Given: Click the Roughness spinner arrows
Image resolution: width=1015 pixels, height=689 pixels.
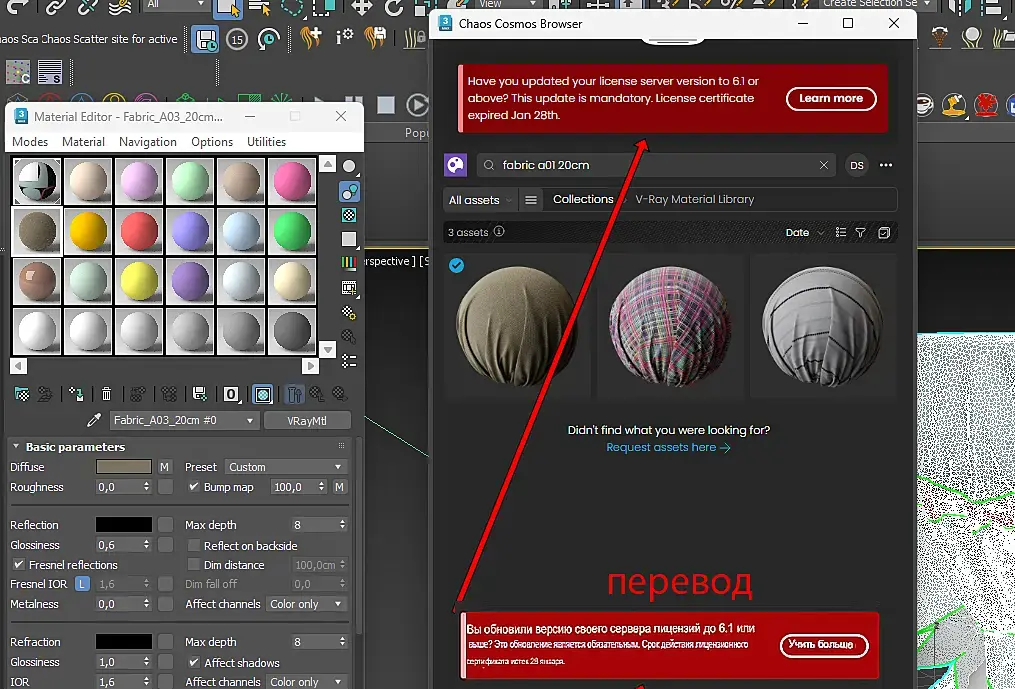Looking at the screenshot, I should pos(147,486).
